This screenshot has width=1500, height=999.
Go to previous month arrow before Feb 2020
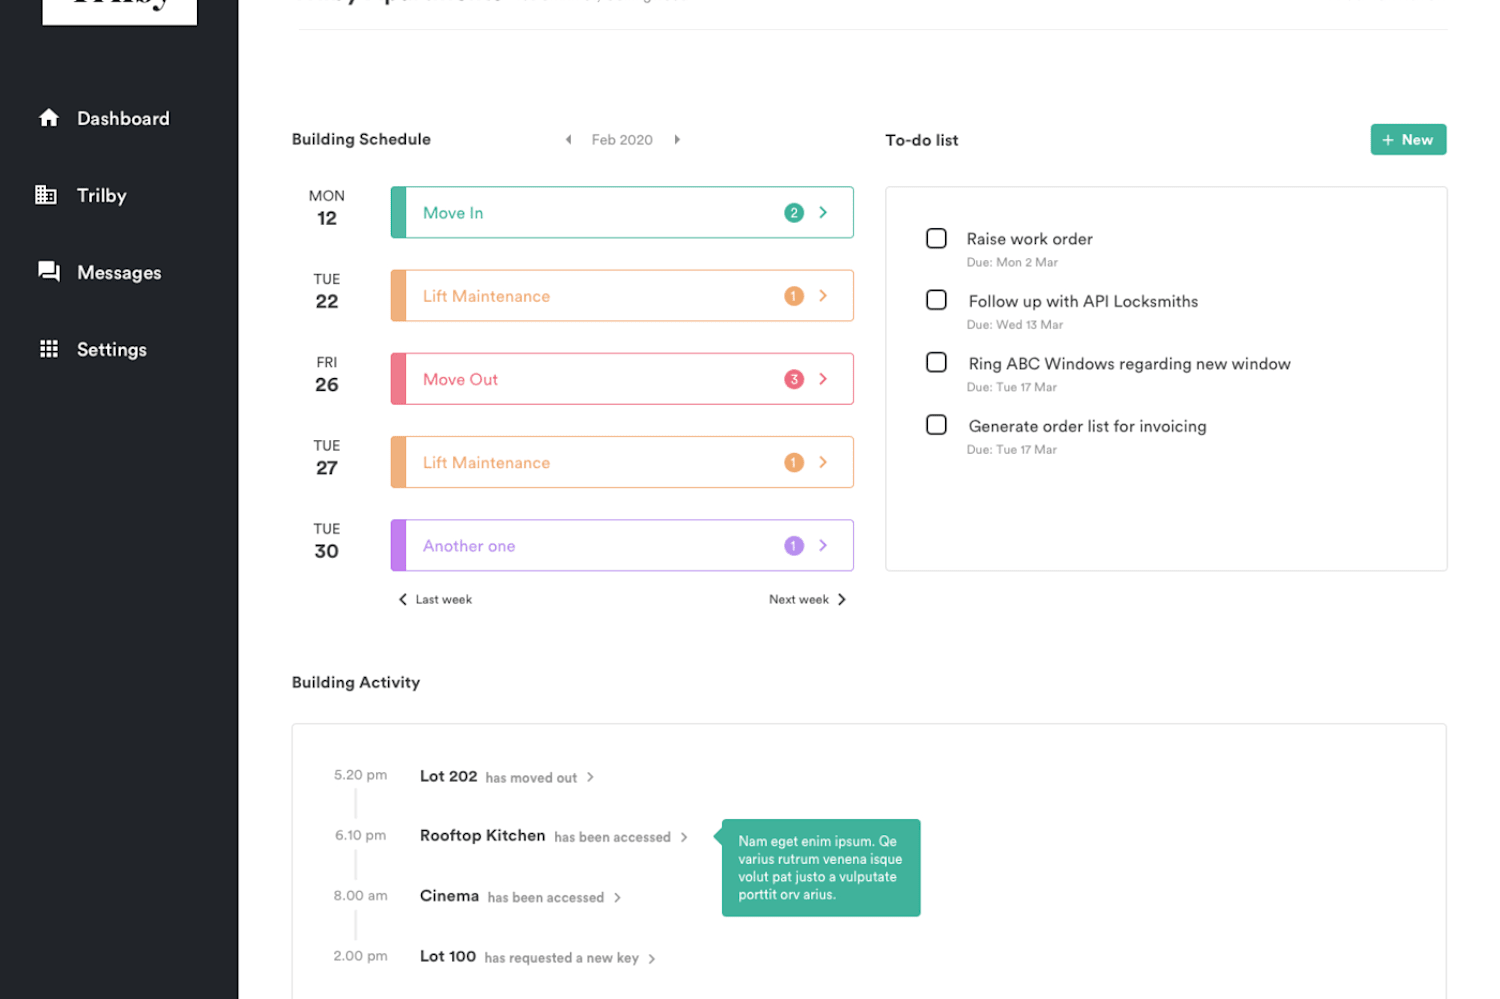click(x=569, y=140)
